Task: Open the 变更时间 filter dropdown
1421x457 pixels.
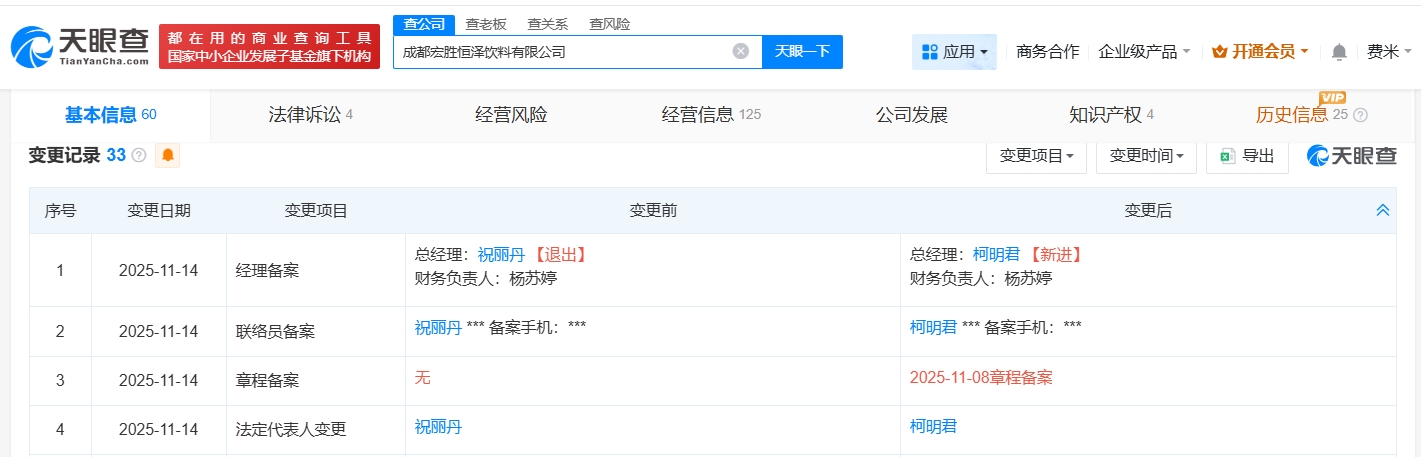Action: click(x=1146, y=155)
